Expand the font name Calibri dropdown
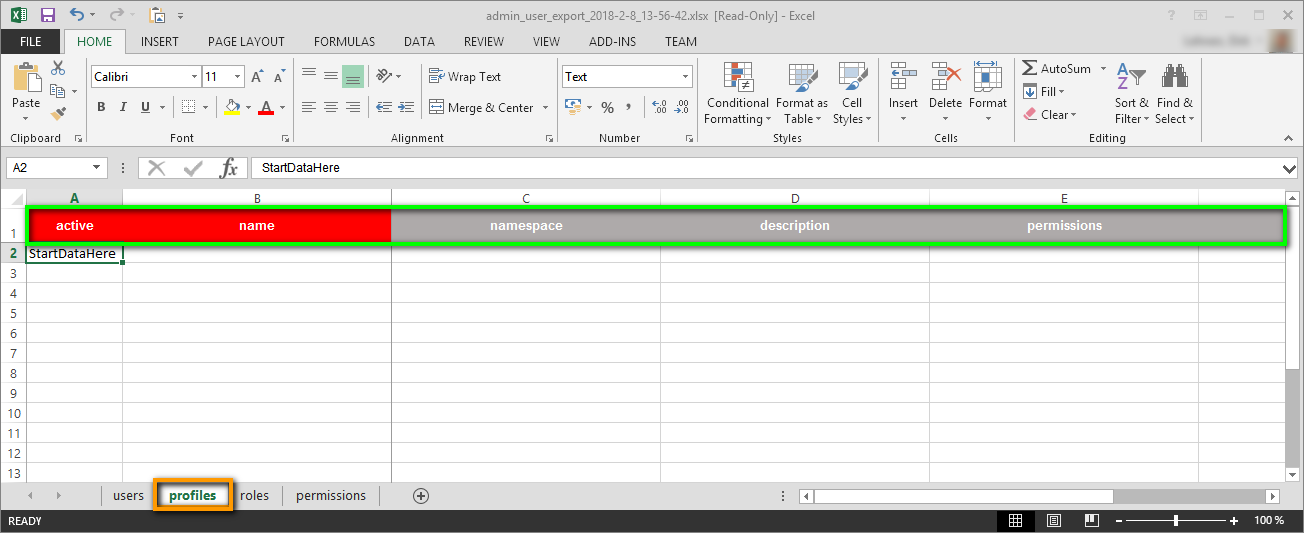Image resolution: width=1304 pixels, height=533 pixels. pos(194,77)
